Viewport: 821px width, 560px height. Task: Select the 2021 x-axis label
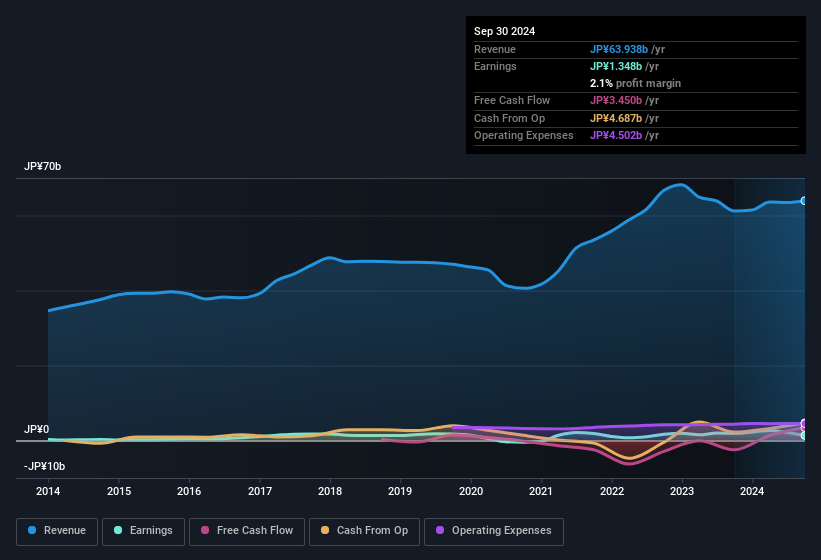pos(541,491)
